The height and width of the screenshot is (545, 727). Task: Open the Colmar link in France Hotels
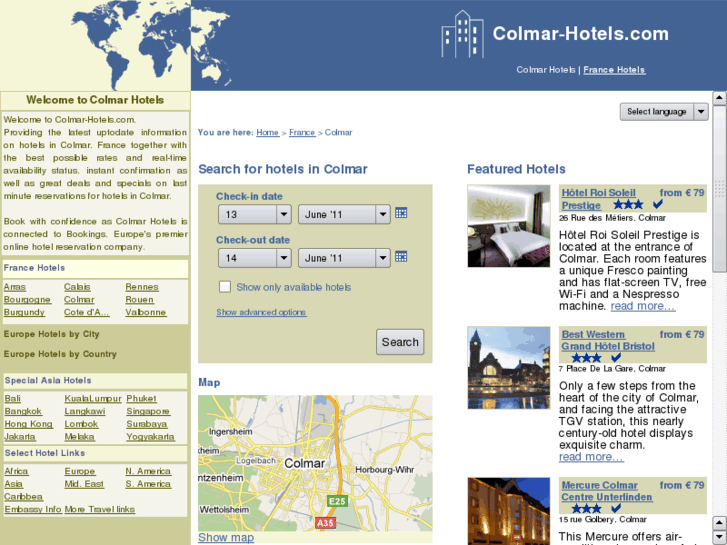79,300
